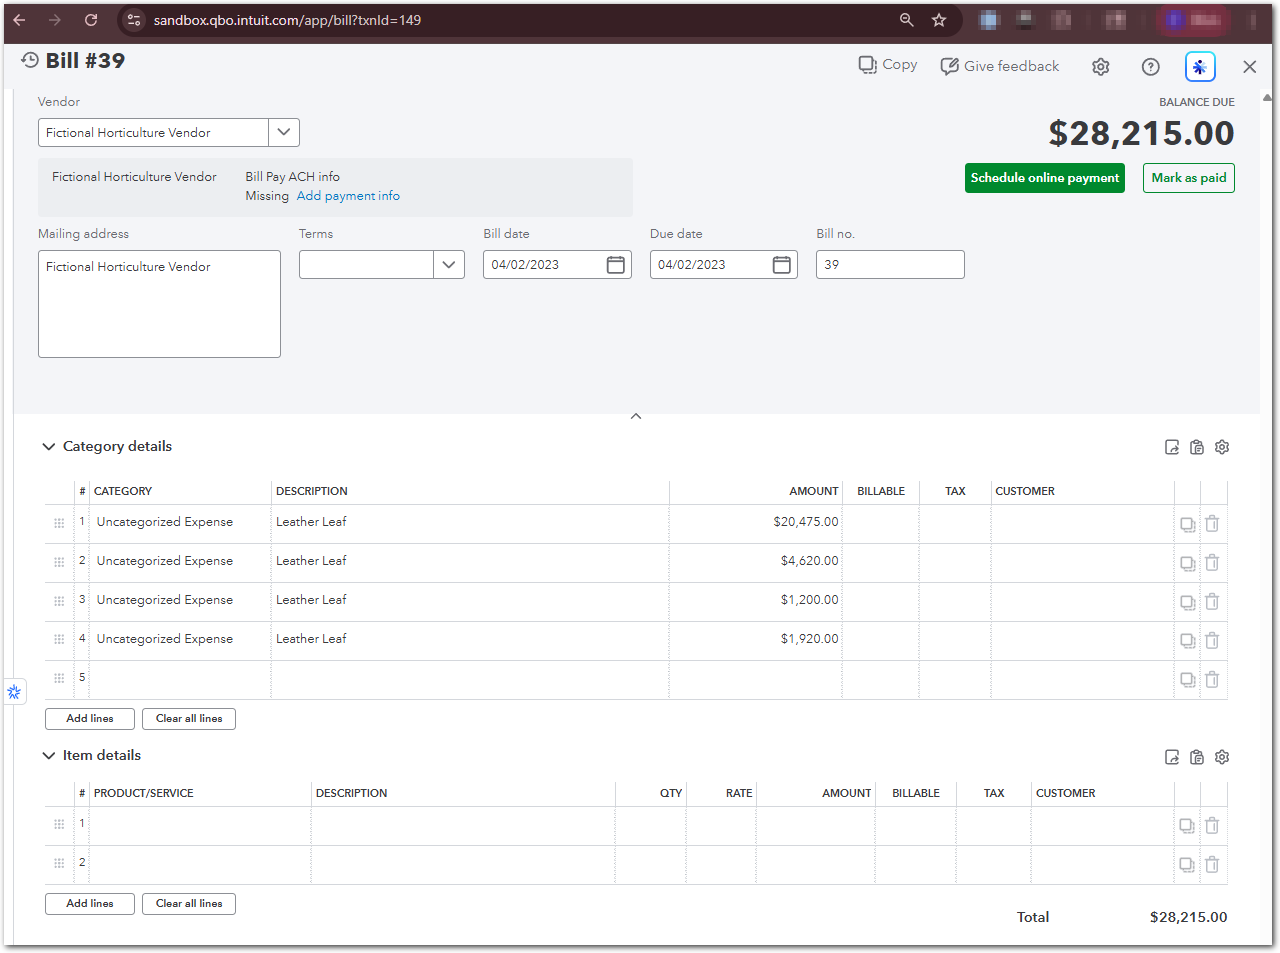
Task: Collapse Item details section
Action: (48, 756)
